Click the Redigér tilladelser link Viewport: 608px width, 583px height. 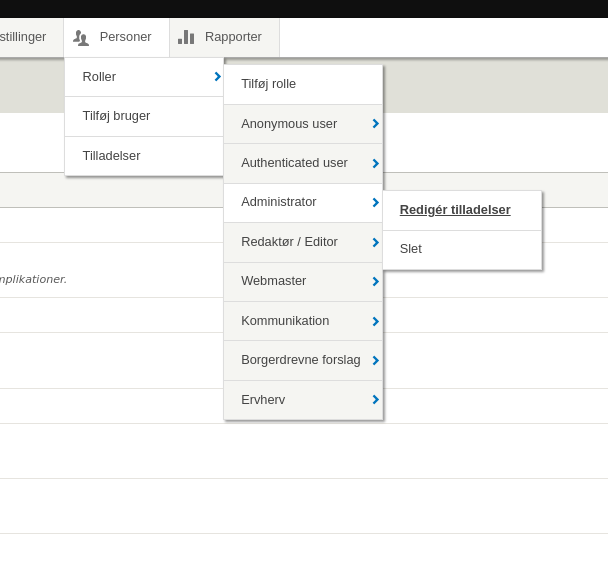click(455, 210)
